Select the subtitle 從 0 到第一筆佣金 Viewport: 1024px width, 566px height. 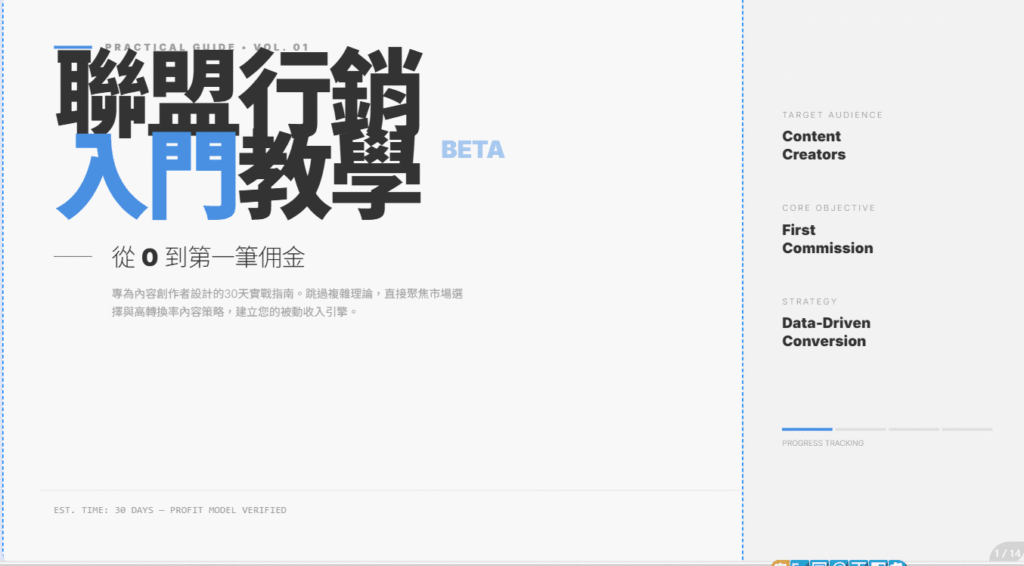click(x=208, y=257)
